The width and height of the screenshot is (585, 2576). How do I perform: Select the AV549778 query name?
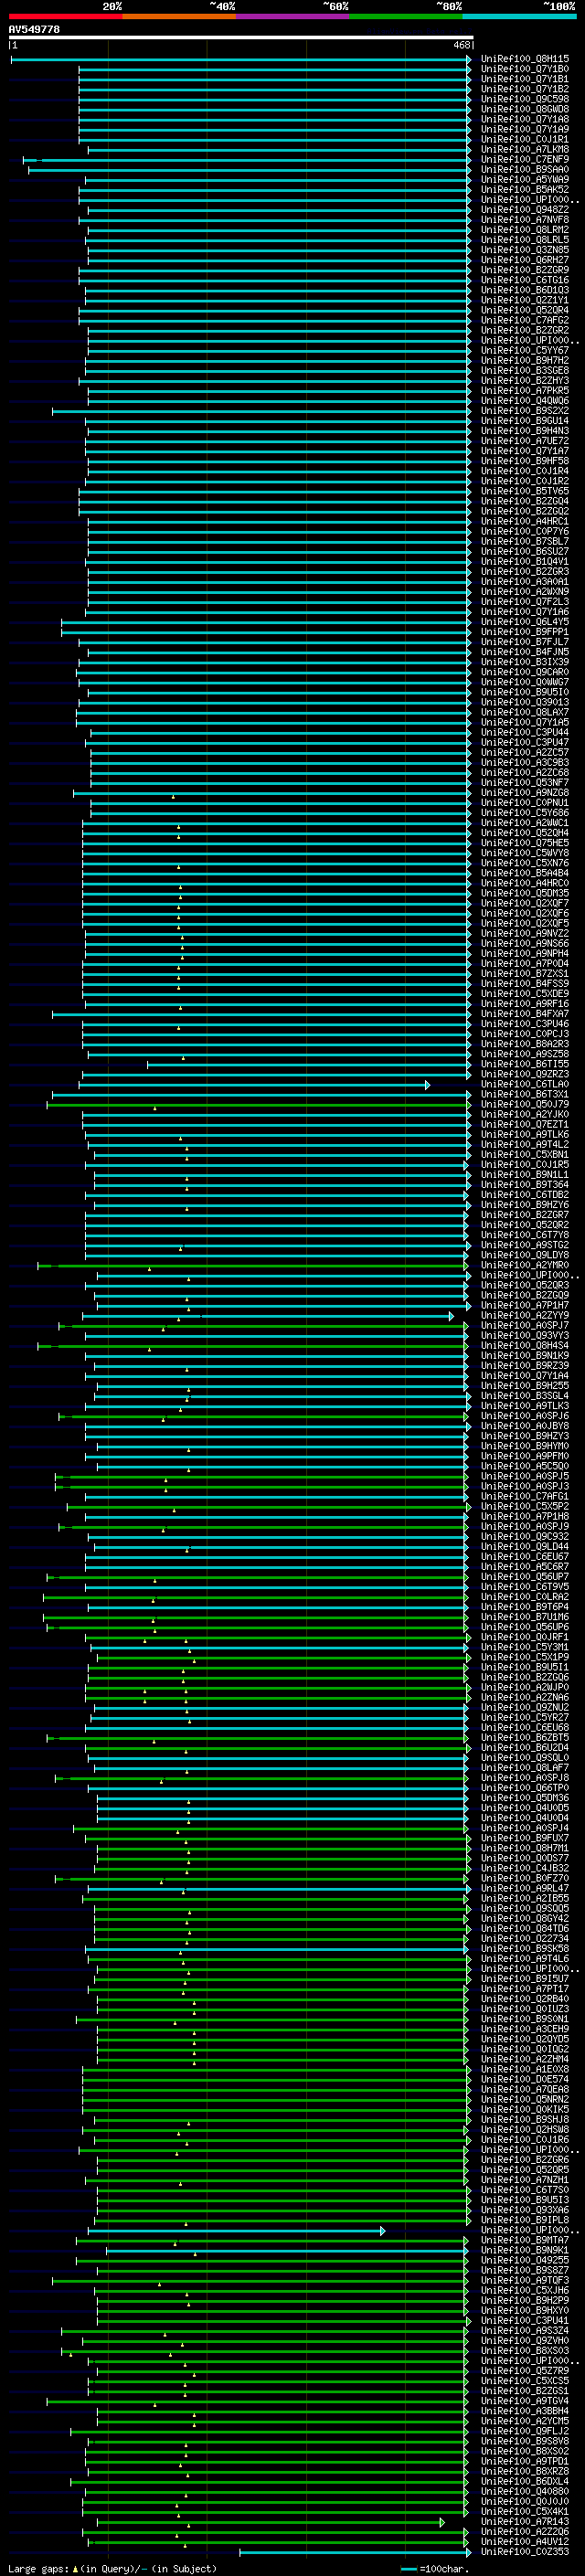tap(34, 30)
